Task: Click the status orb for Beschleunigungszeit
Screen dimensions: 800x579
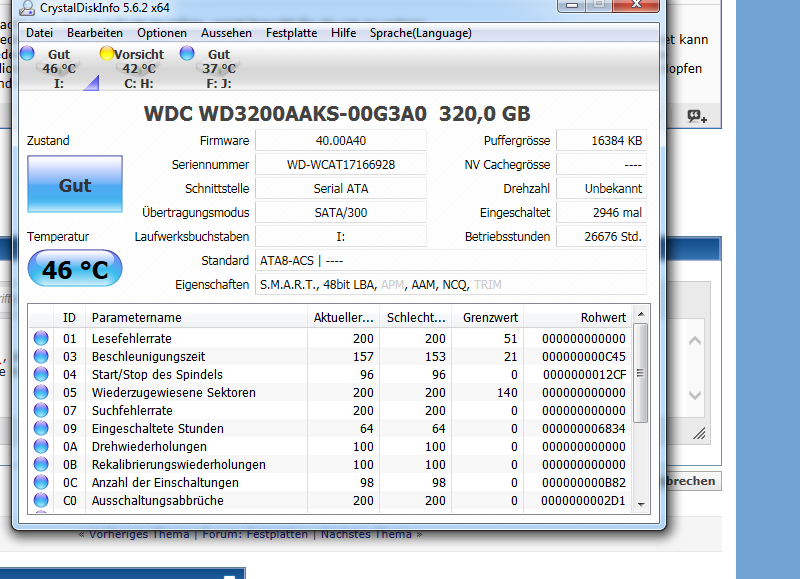Action: (41, 356)
